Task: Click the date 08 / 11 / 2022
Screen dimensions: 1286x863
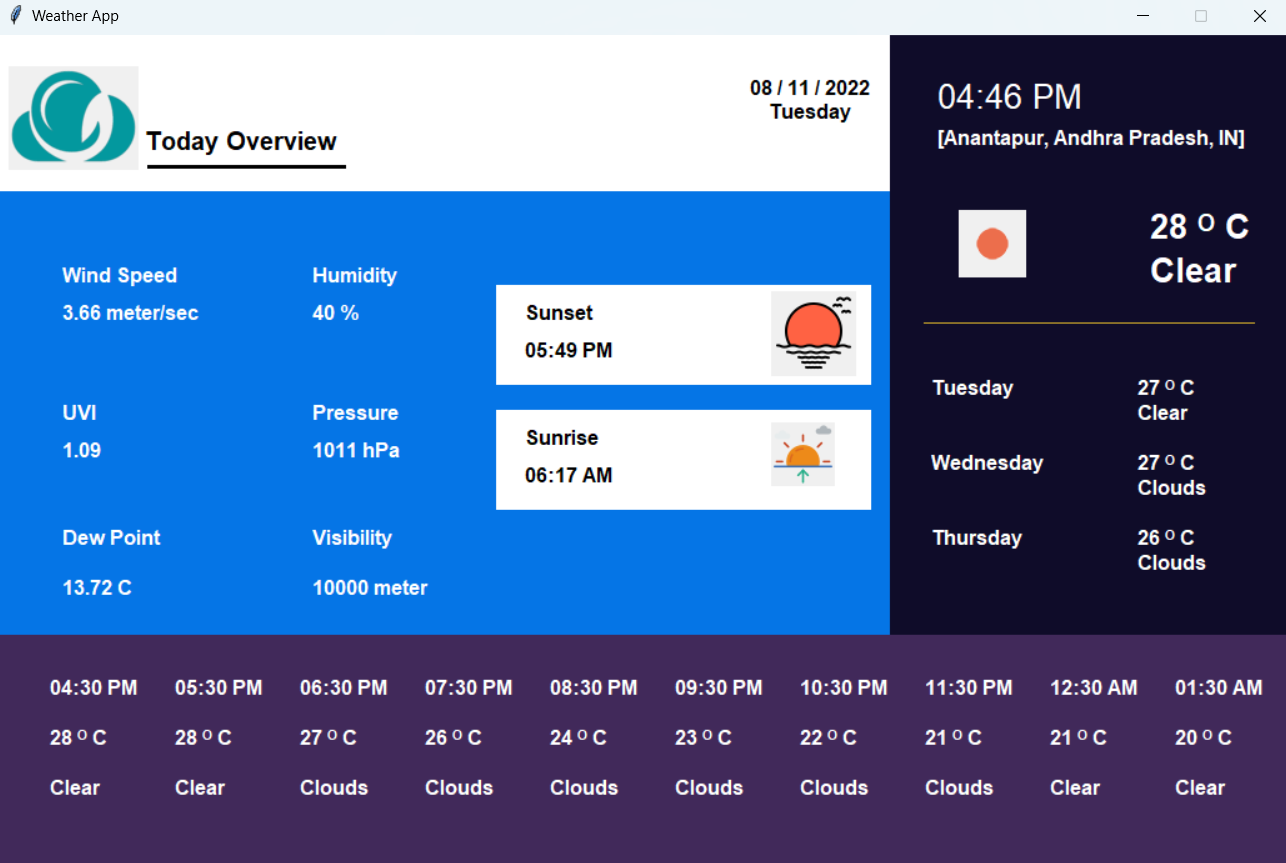Action: pyautogui.click(x=809, y=88)
